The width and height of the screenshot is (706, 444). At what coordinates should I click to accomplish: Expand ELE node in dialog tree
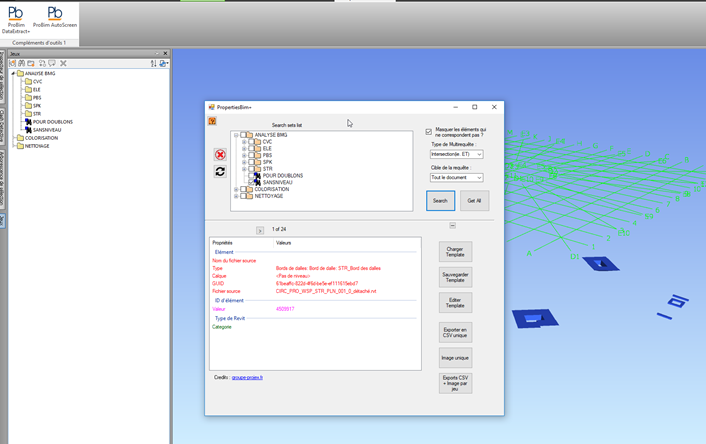[244, 149]
